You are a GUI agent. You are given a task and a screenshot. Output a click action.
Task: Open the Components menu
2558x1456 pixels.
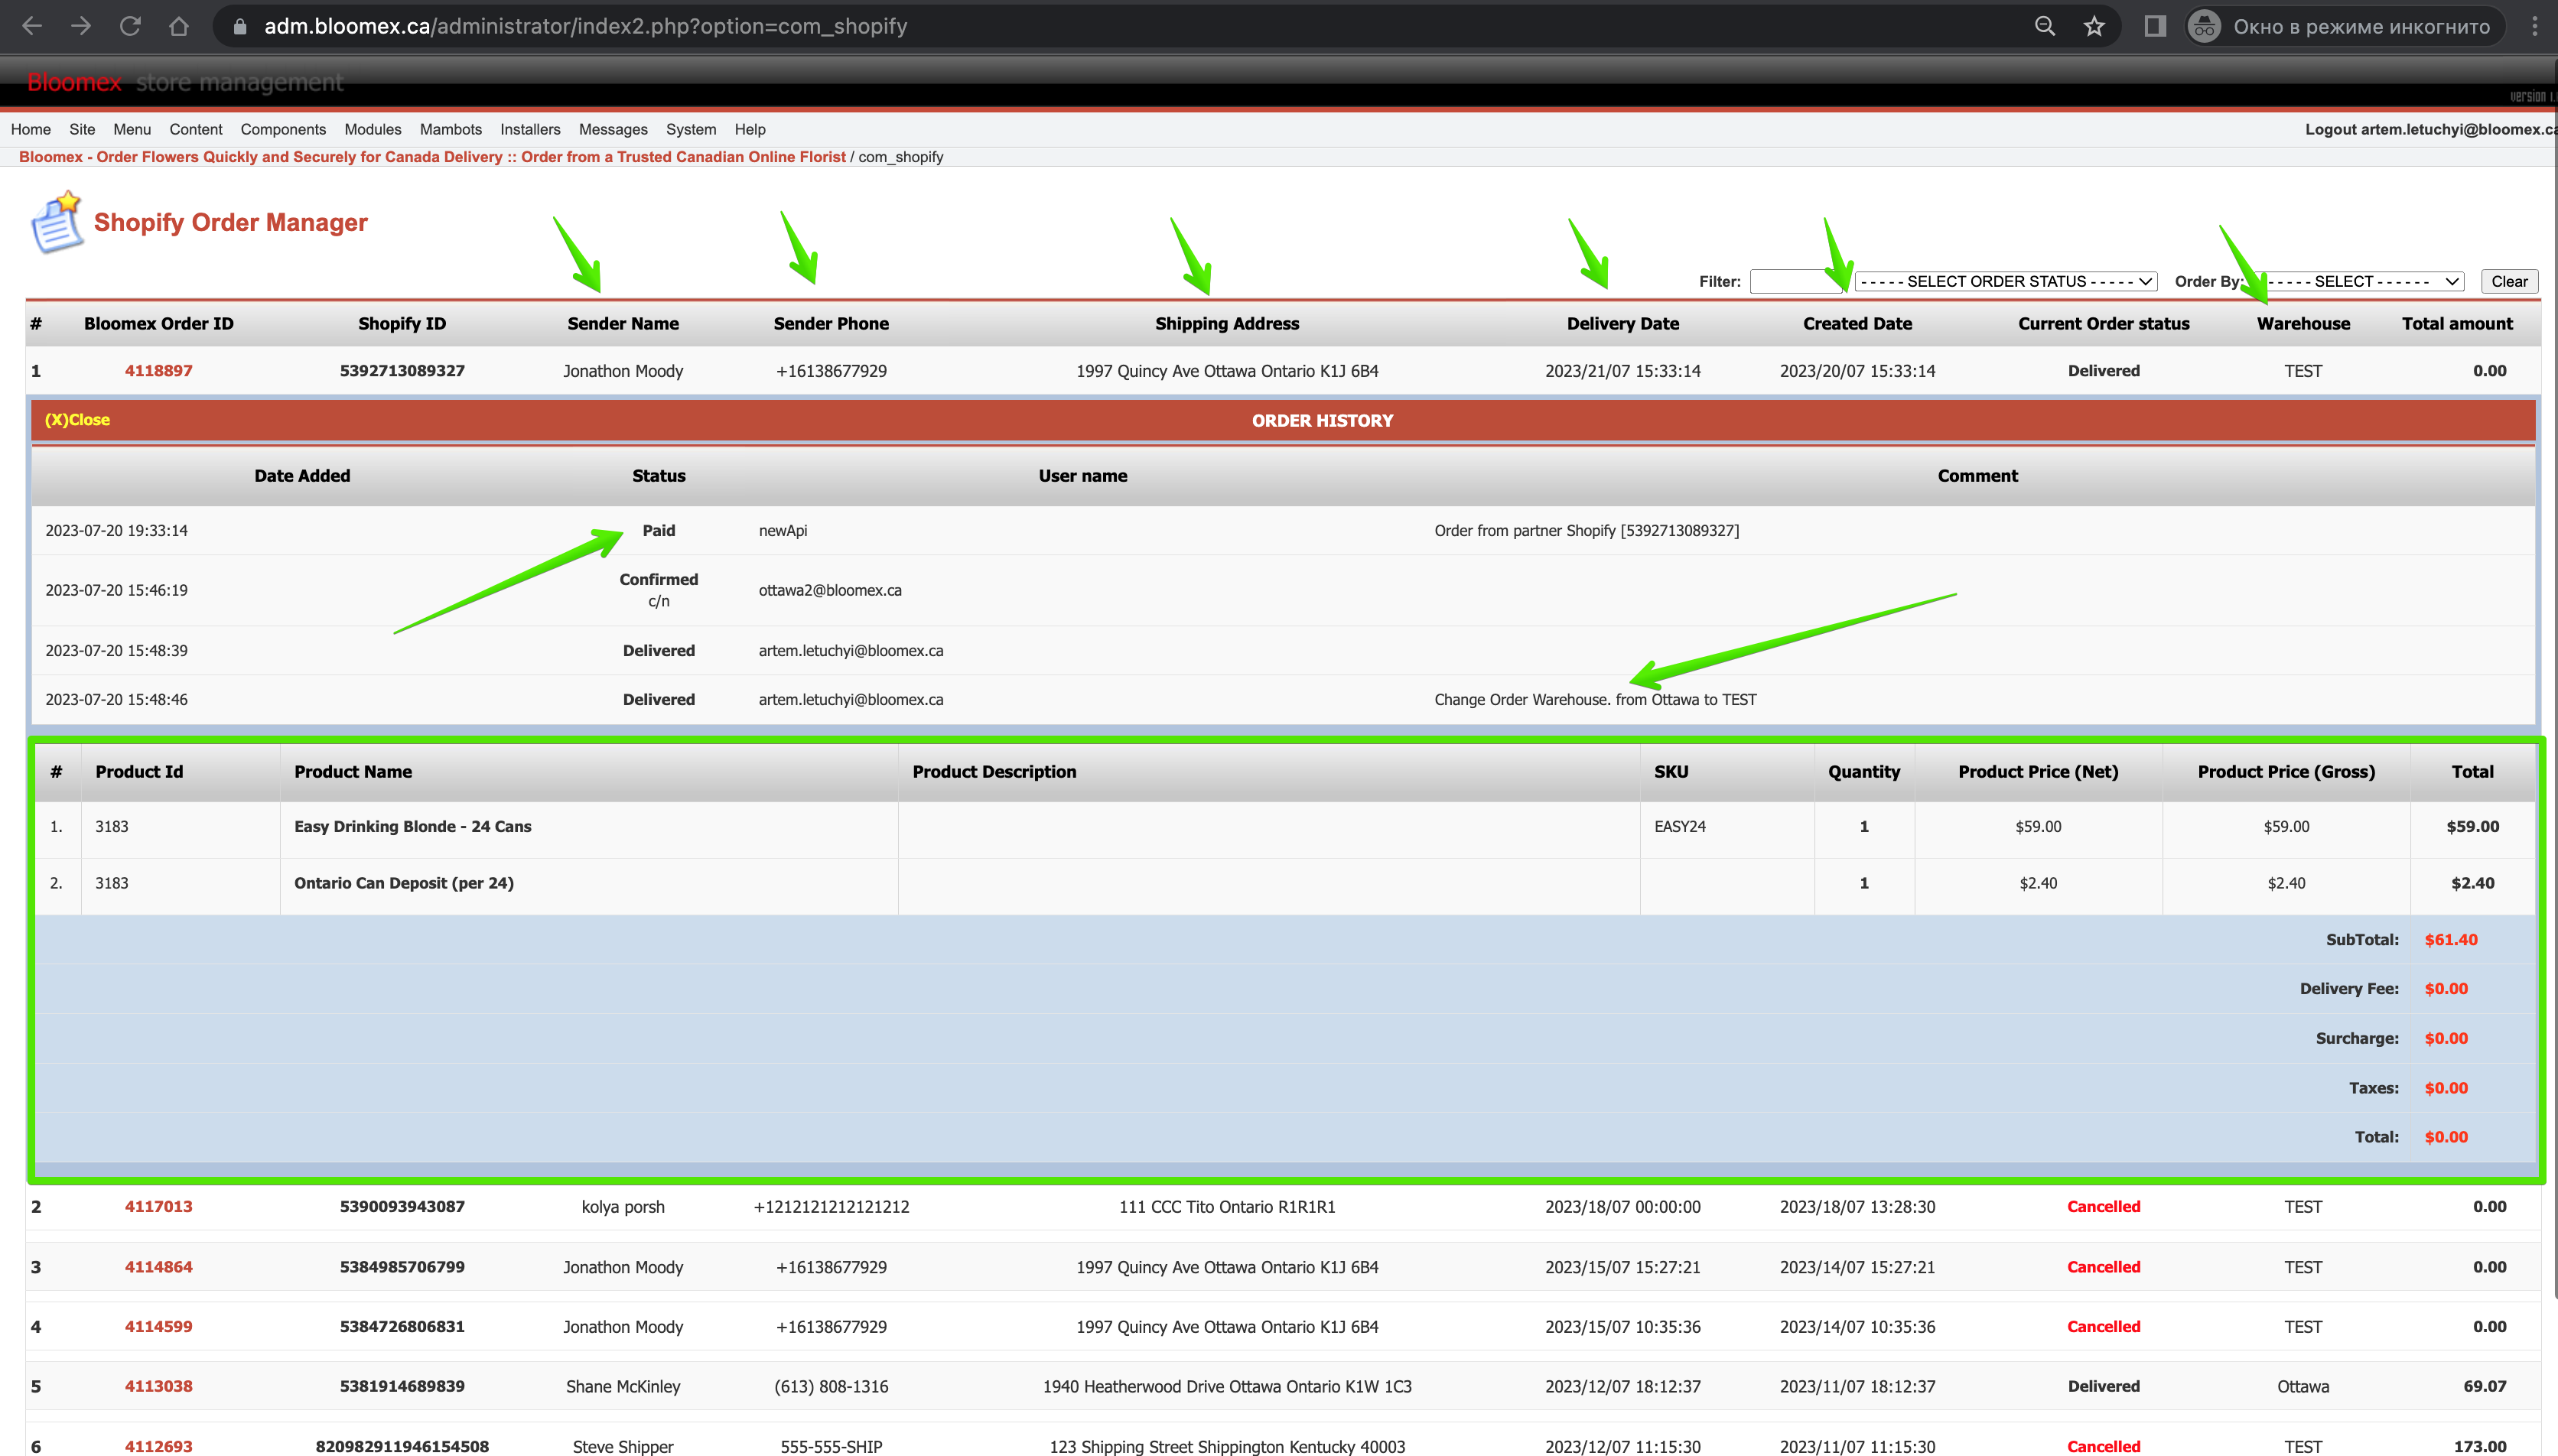(283, 129)
